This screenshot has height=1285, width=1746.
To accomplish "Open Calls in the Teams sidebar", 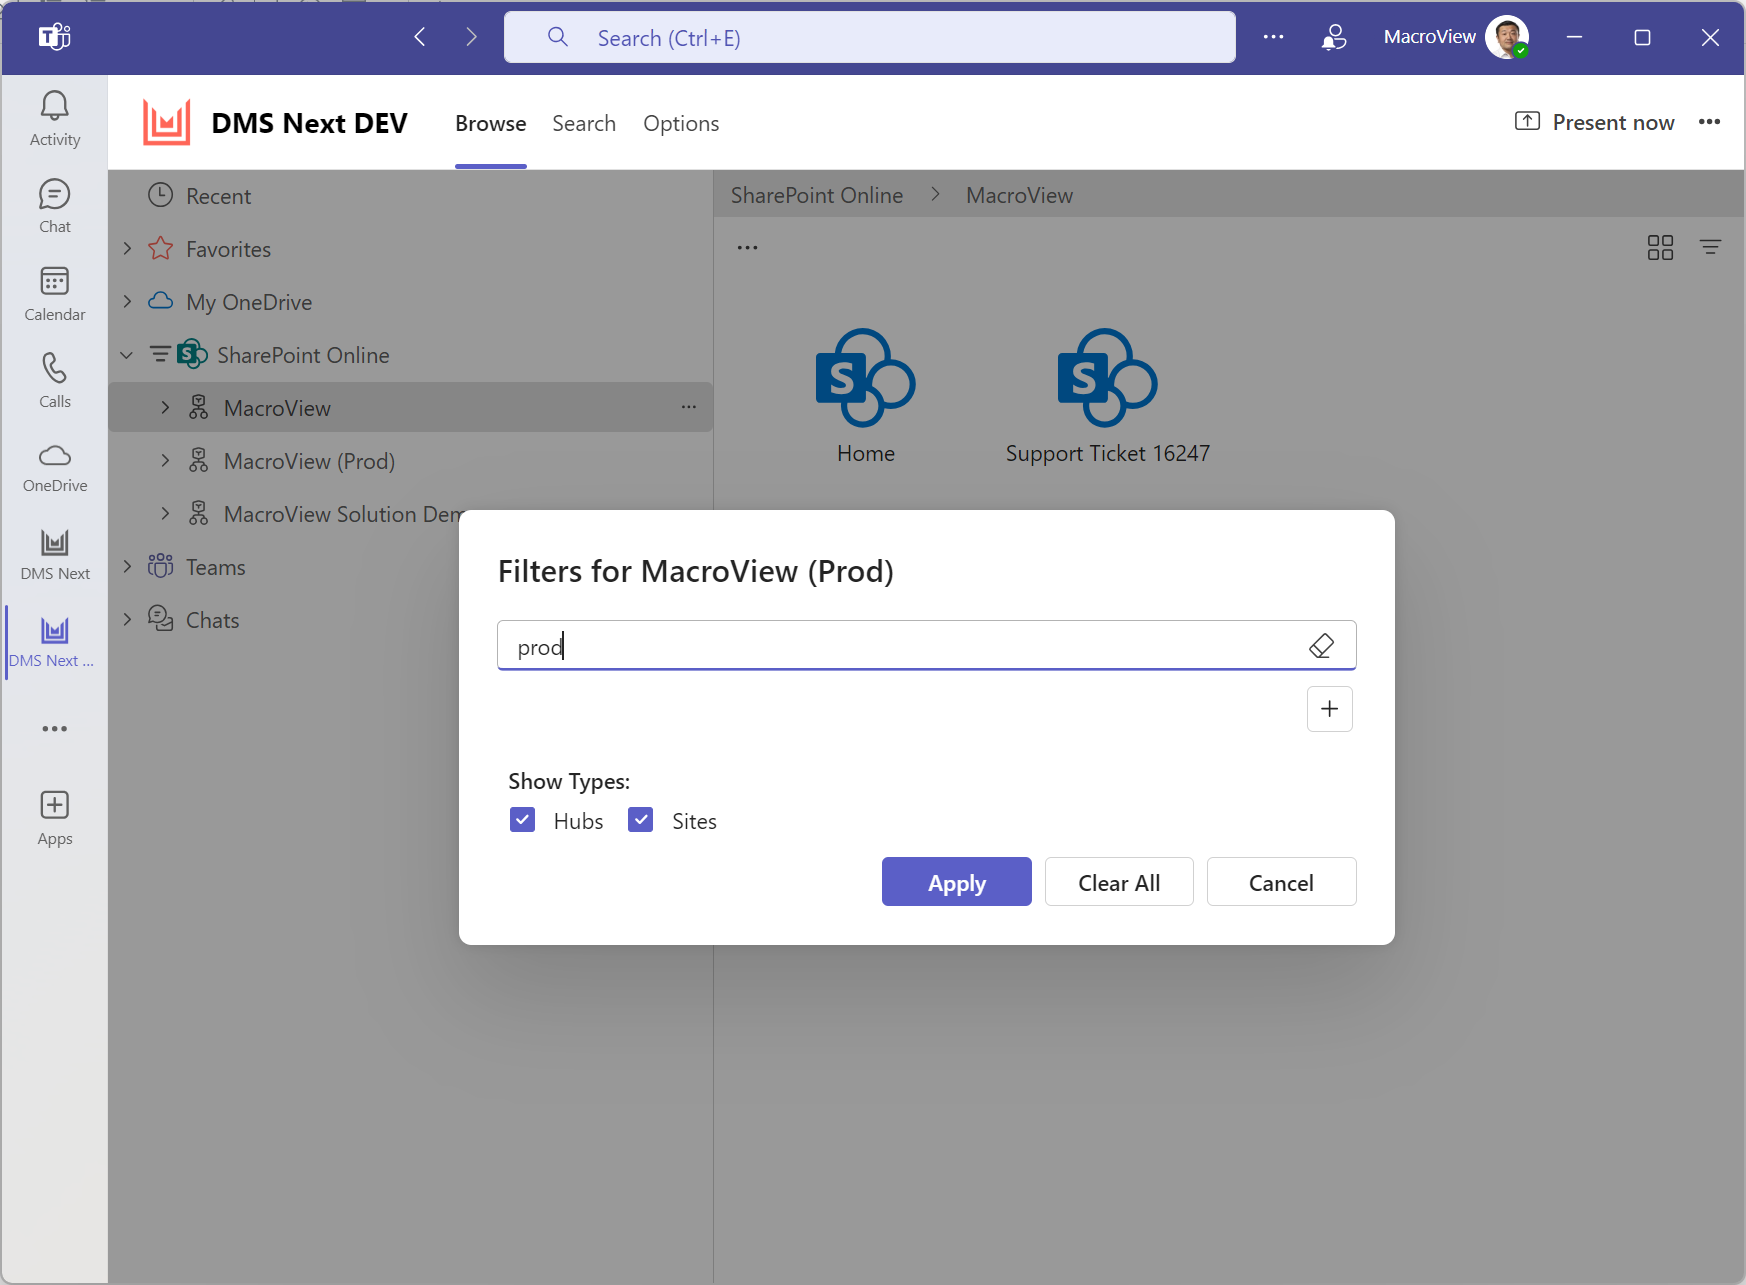I will click(55, 381).
